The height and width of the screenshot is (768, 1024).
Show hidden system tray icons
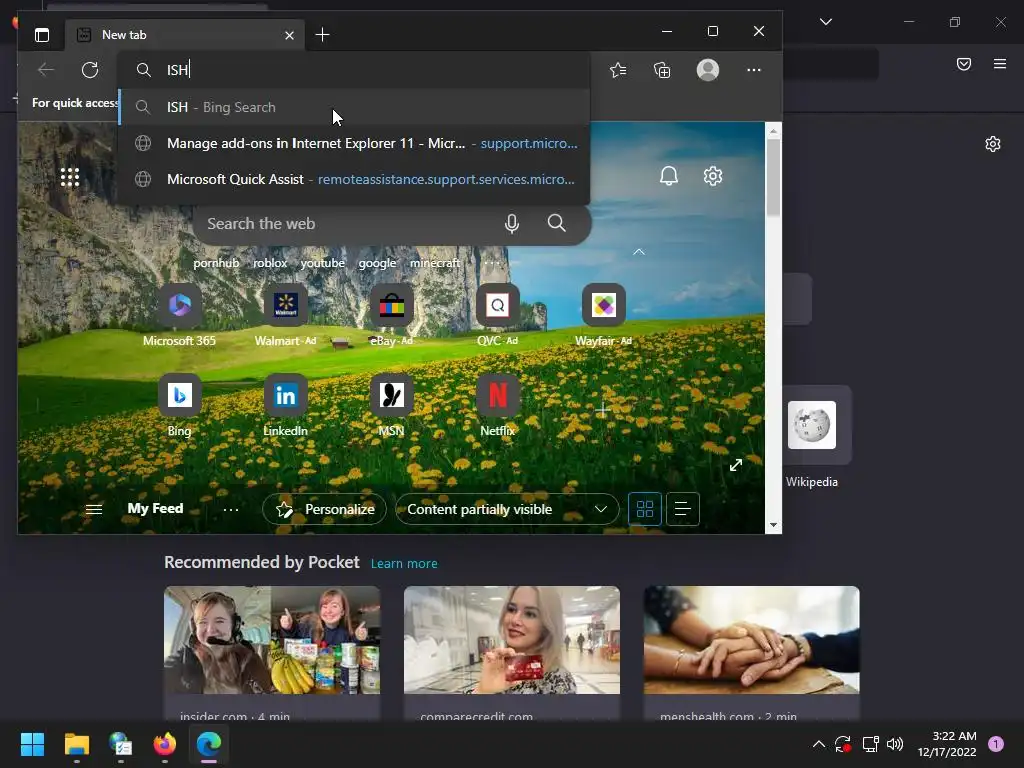818,744
